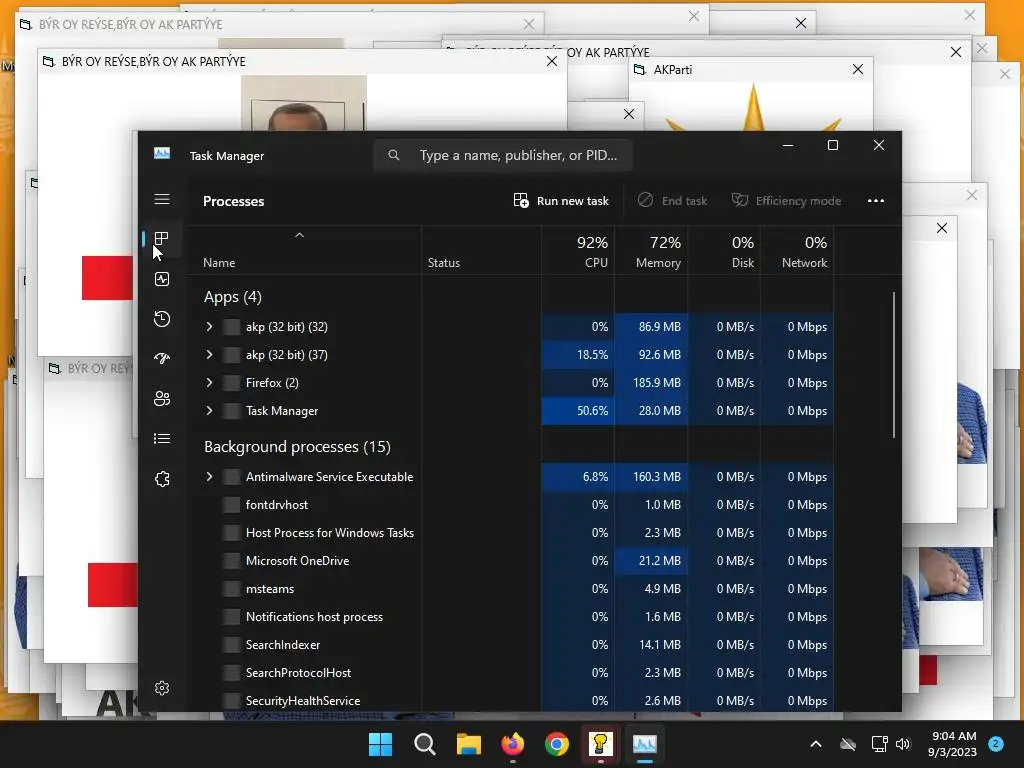1024x768 pixels.
Task: Click the Apps (4) group heading
Action: pos(232,297)
